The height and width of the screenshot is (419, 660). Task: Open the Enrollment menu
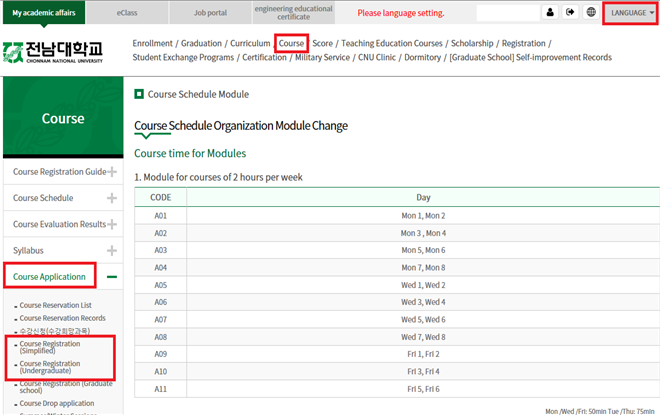click(x=152, y=43)
